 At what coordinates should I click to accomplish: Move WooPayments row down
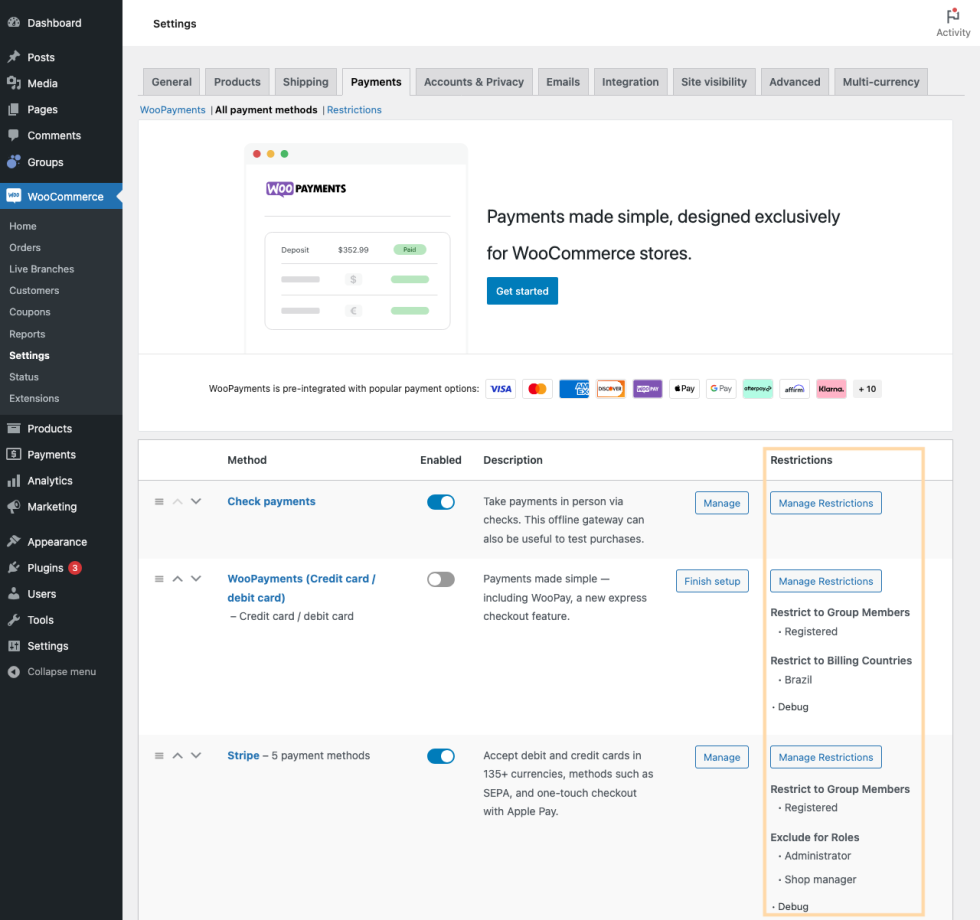point(196,579)
